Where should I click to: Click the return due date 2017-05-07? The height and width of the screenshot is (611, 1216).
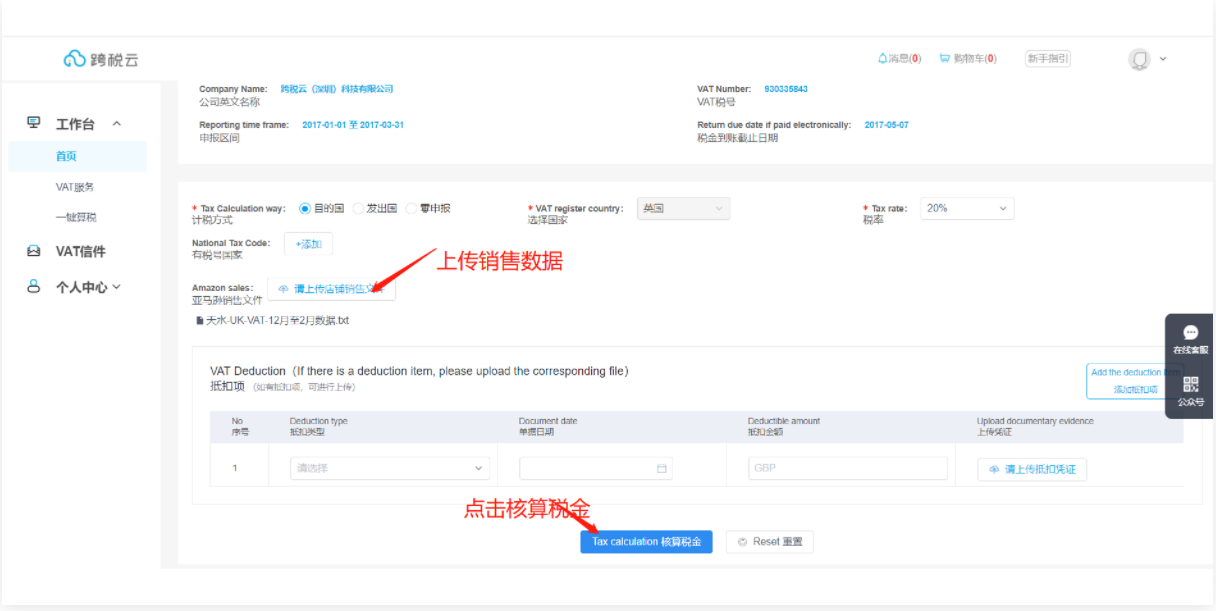[886, 125]
